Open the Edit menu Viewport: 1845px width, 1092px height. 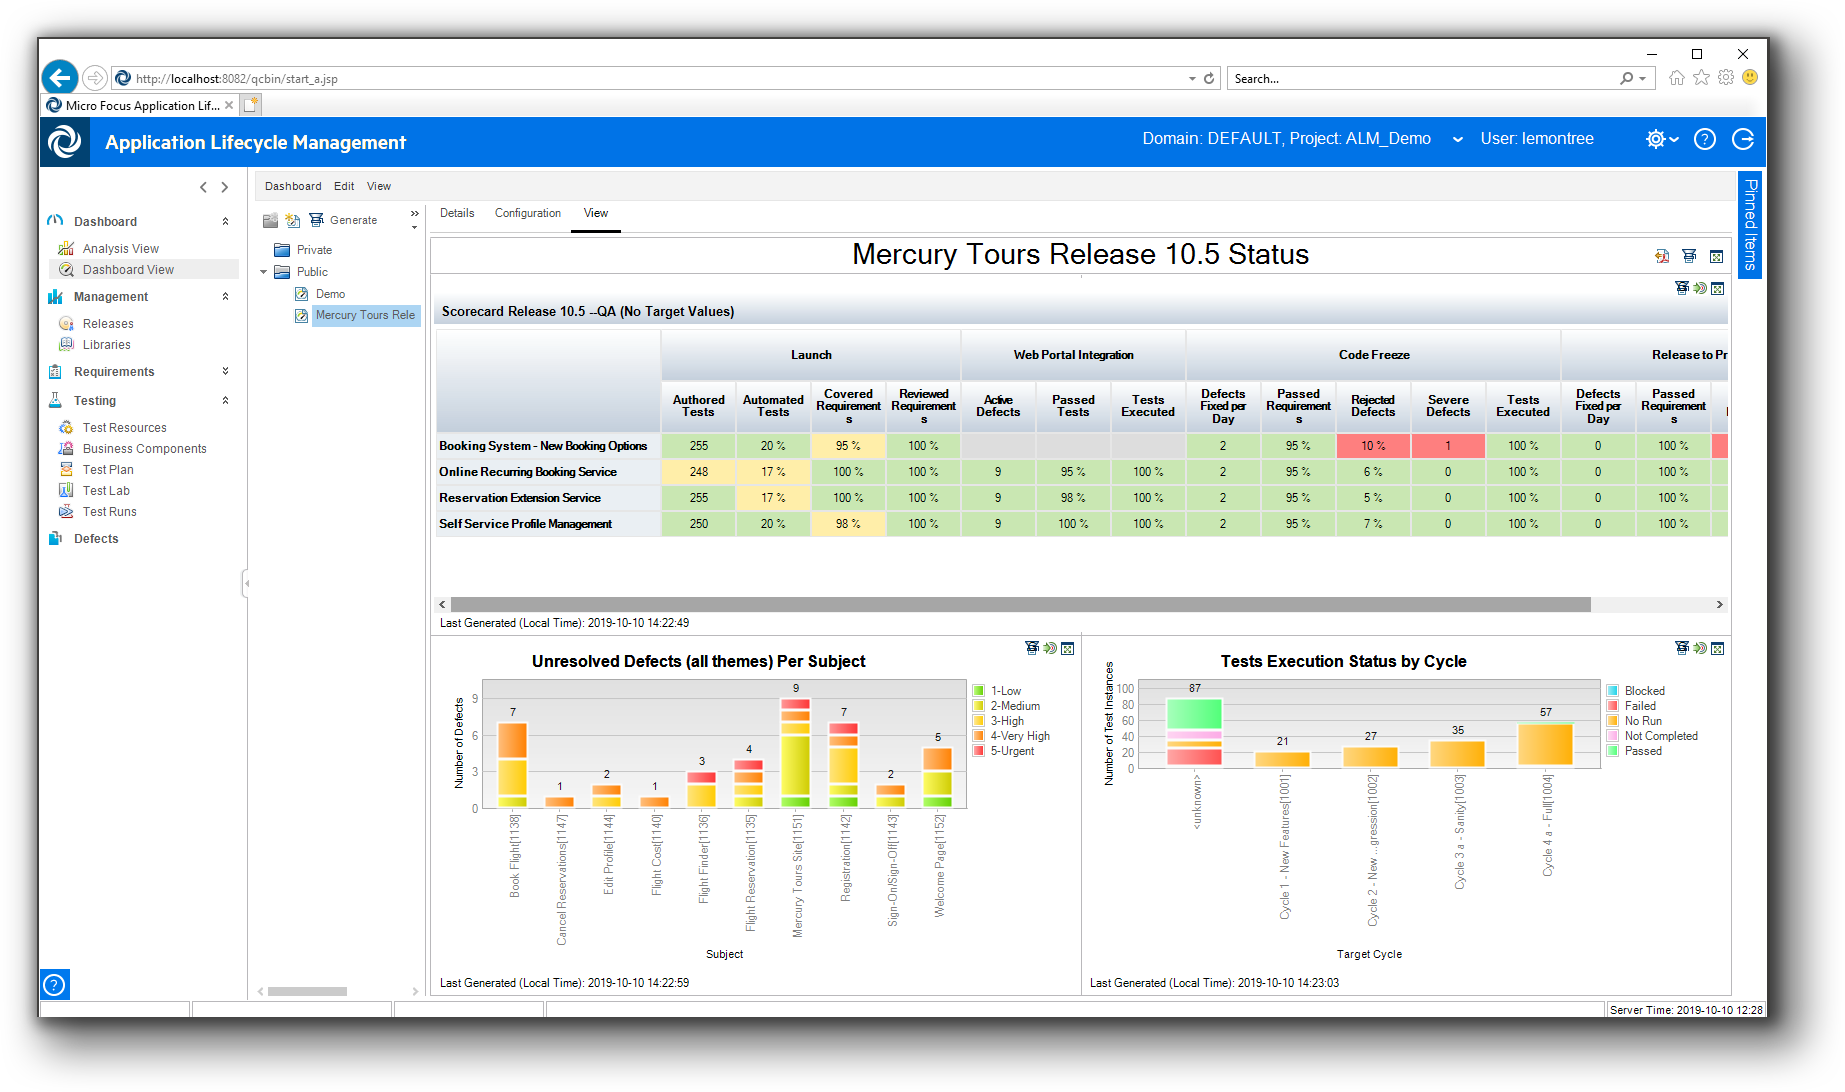[x=344, y=186]
